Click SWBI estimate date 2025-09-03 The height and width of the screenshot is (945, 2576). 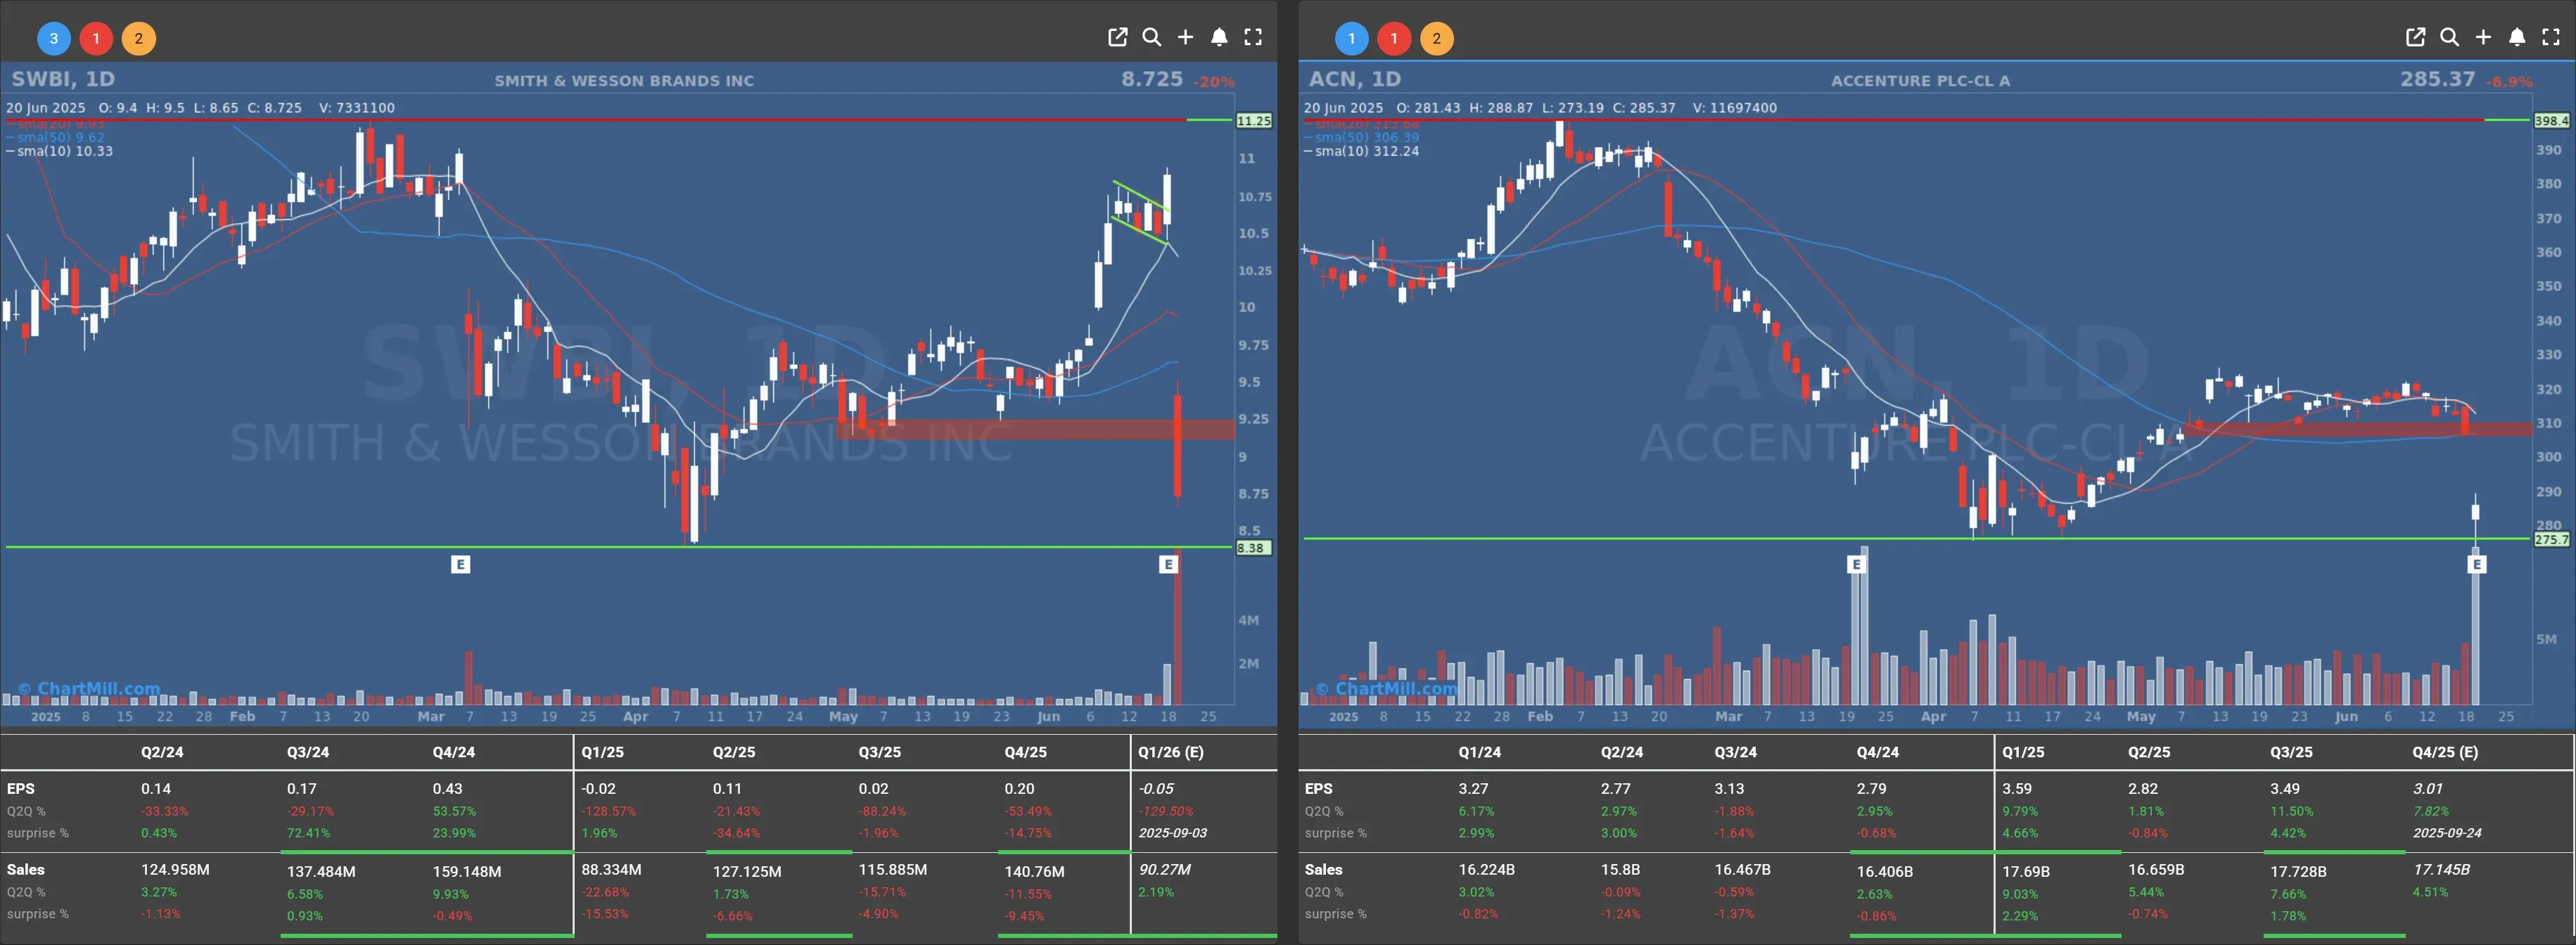coord(1172,833)
